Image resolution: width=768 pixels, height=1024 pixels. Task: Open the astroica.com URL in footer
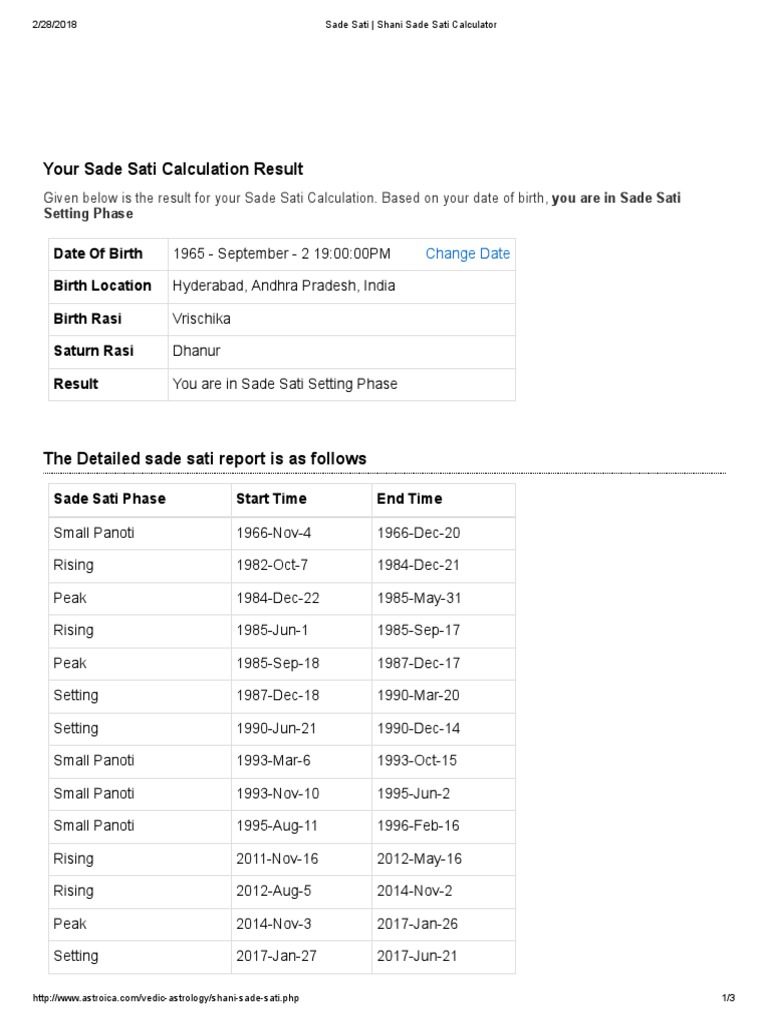point(166,997)
